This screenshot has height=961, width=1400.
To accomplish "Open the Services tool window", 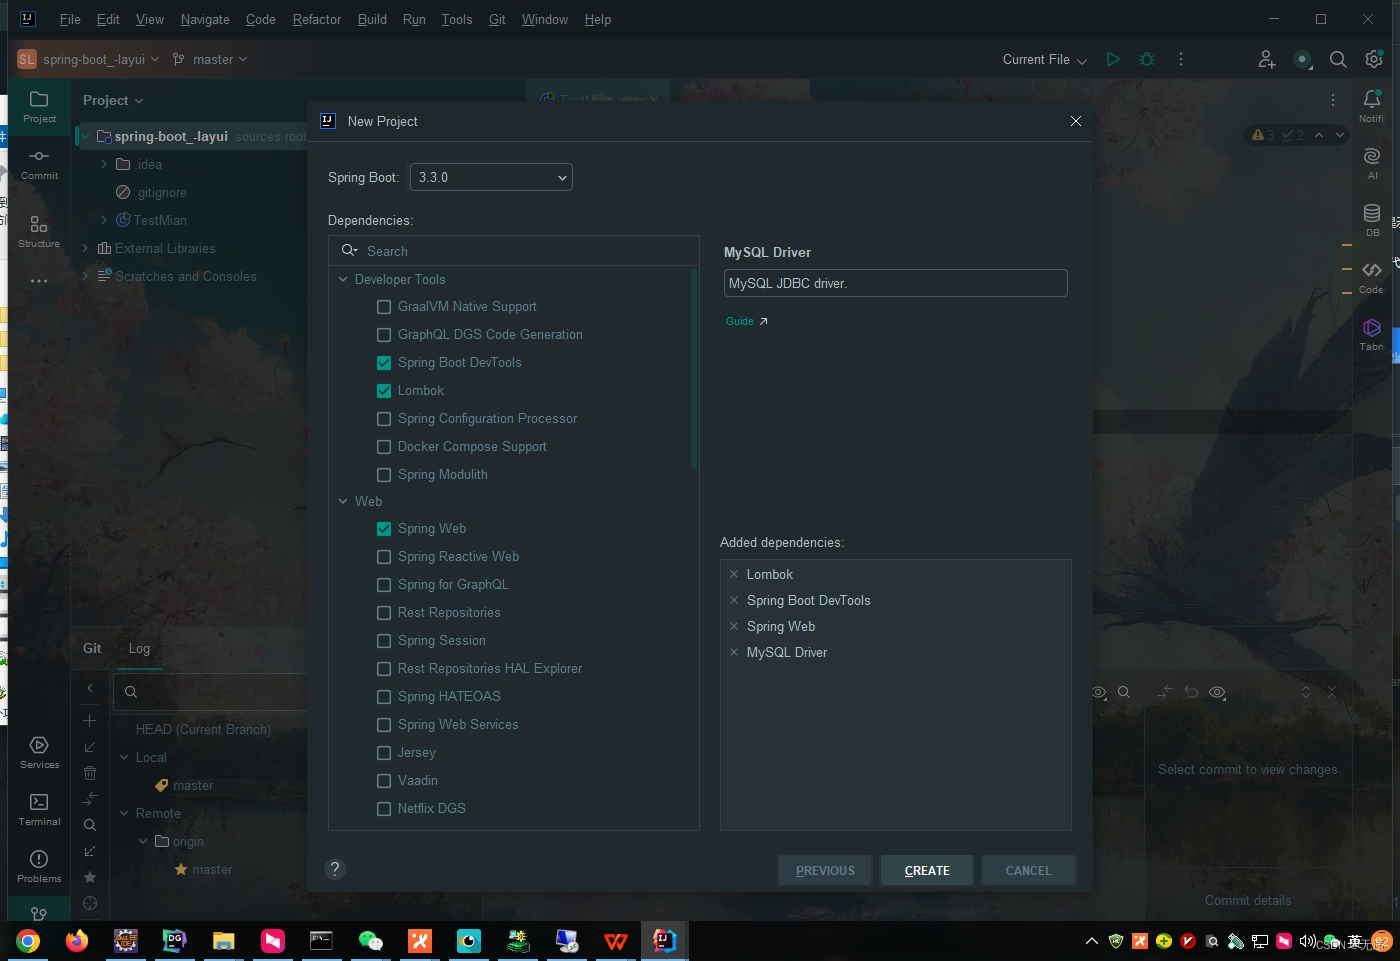I will [39, 753].
